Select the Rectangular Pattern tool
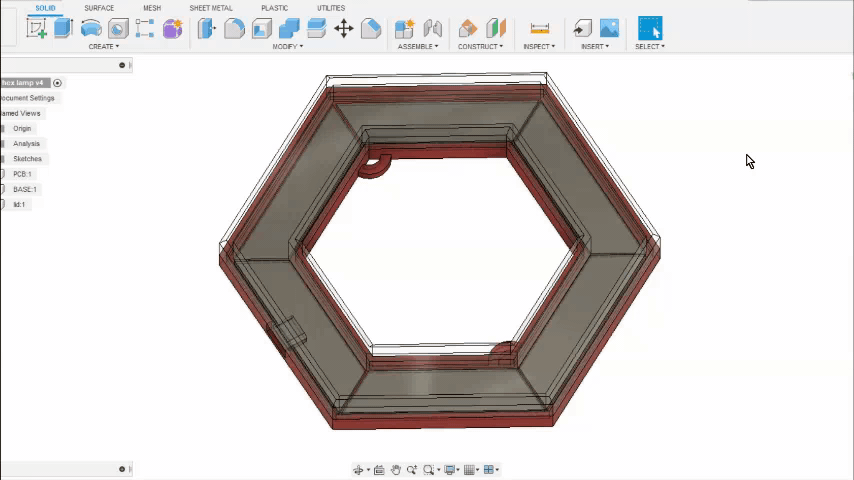 [x=145, y=28]
